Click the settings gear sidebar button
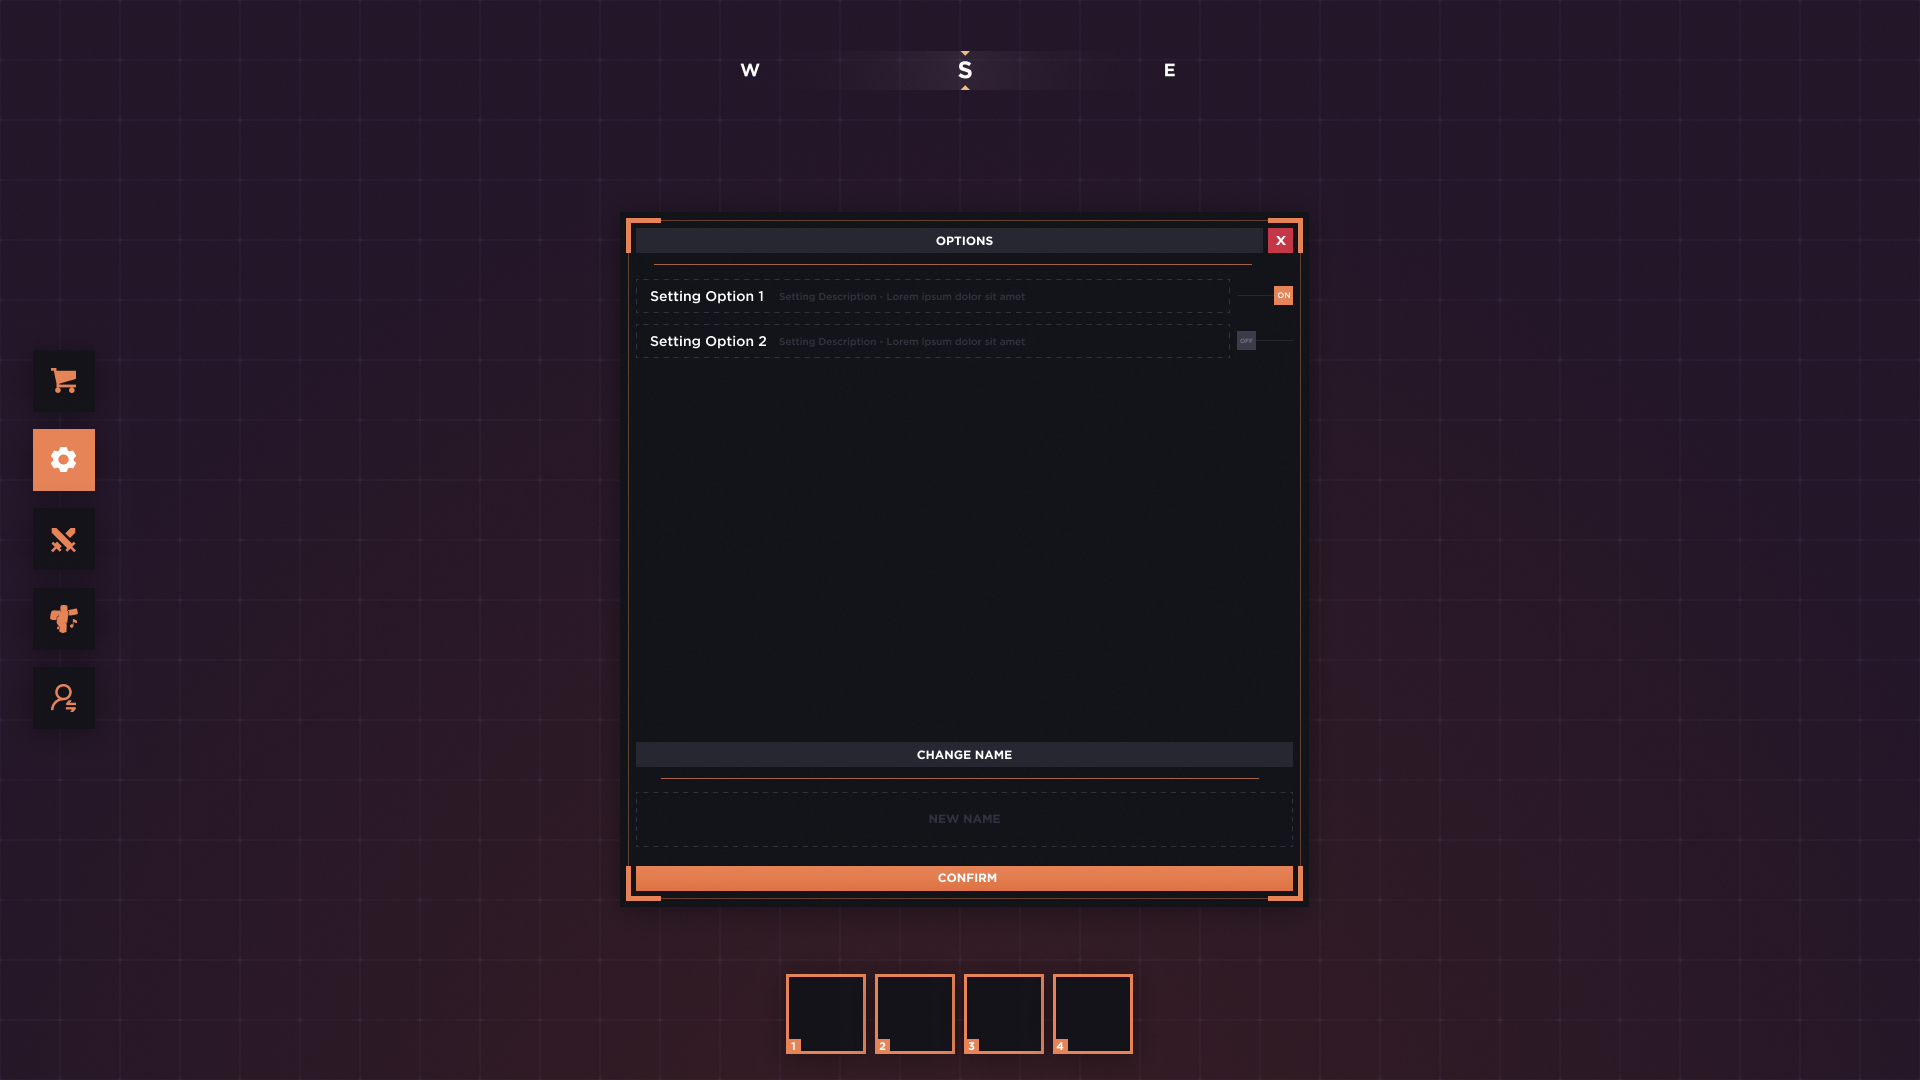The image size is (1920, 1080). [64, 460]
